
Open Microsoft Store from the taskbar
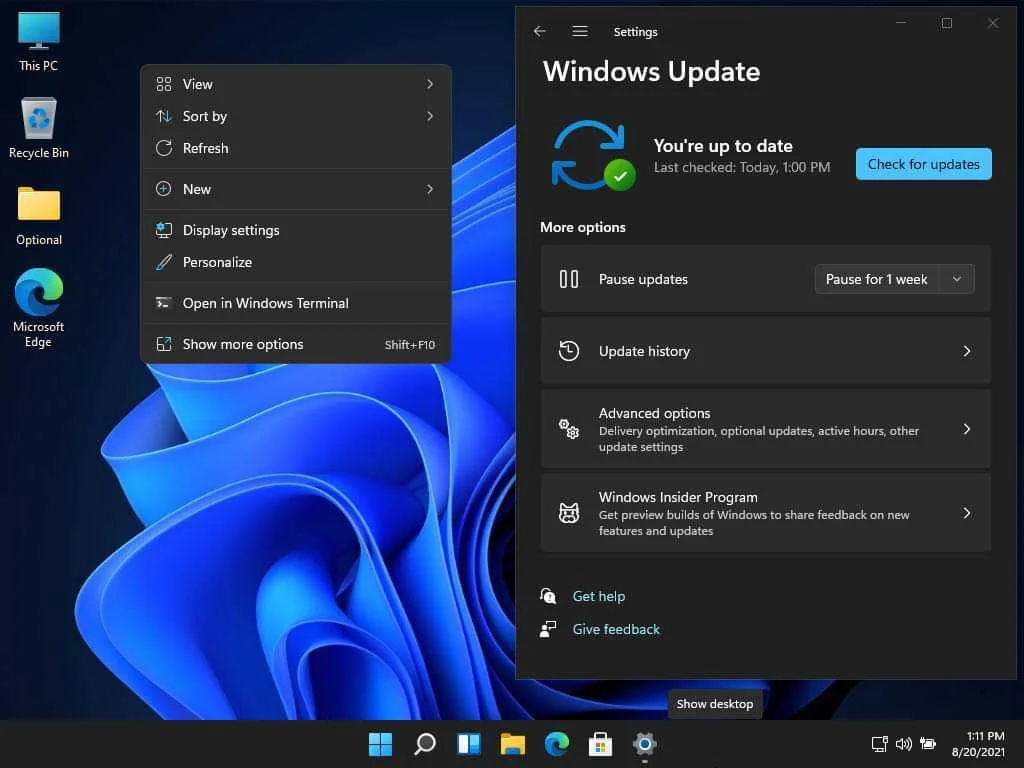[600, 744]
